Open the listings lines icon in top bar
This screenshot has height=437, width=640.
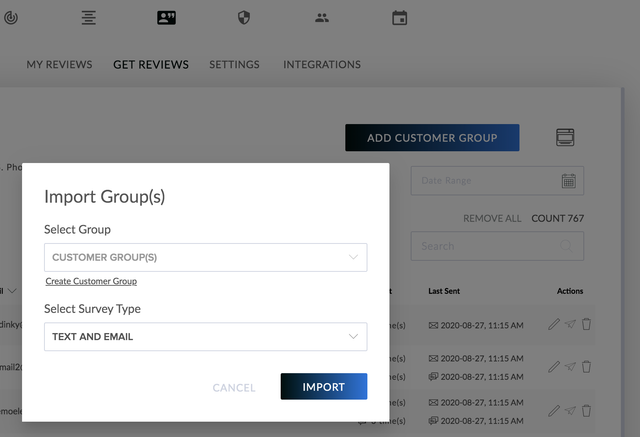(x=89, y=18)
